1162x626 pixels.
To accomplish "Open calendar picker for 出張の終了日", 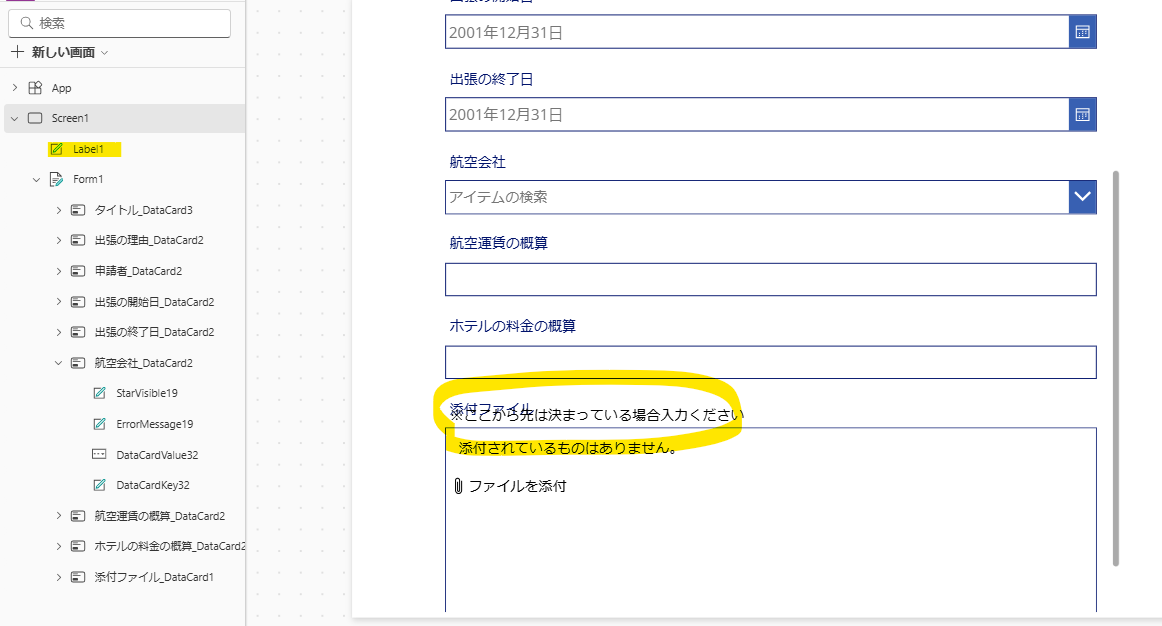I will tap(1083, 115).
